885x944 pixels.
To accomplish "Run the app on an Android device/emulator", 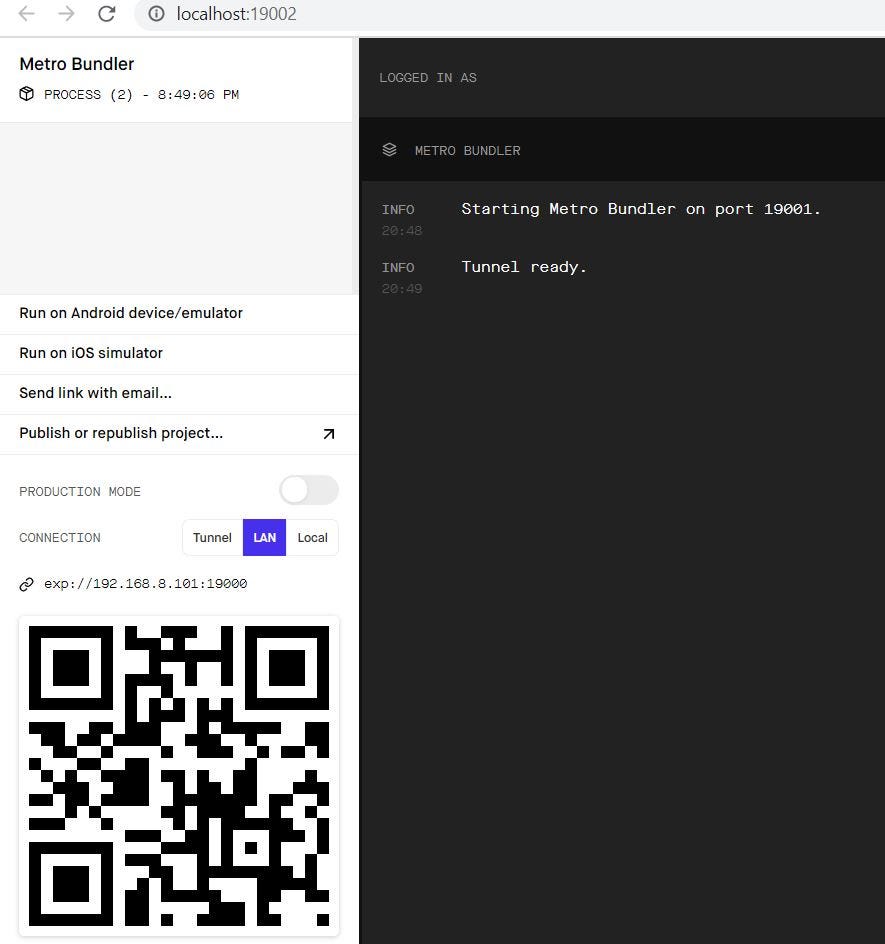I will click(131, 313).
